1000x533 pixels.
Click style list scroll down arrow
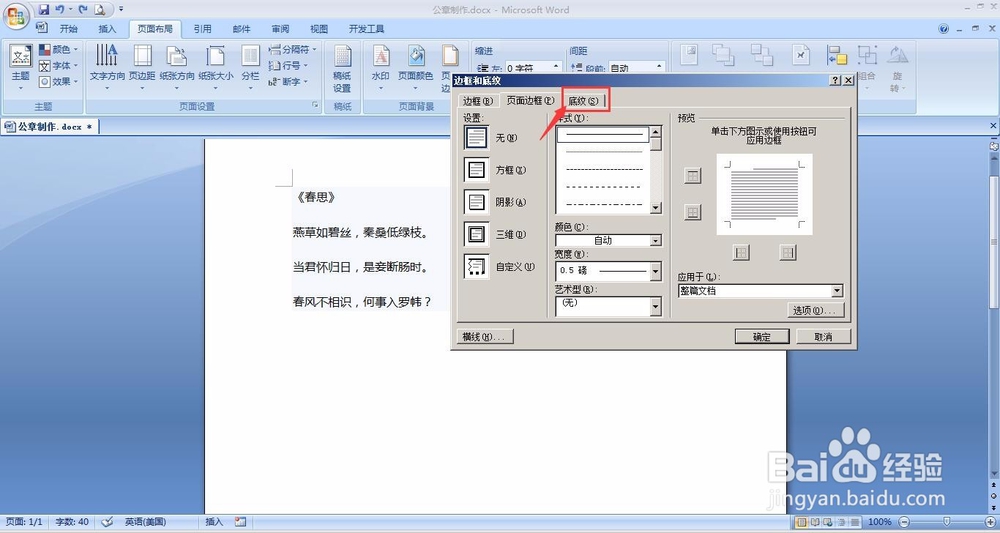pyautogui.click(x=656, y=208)
